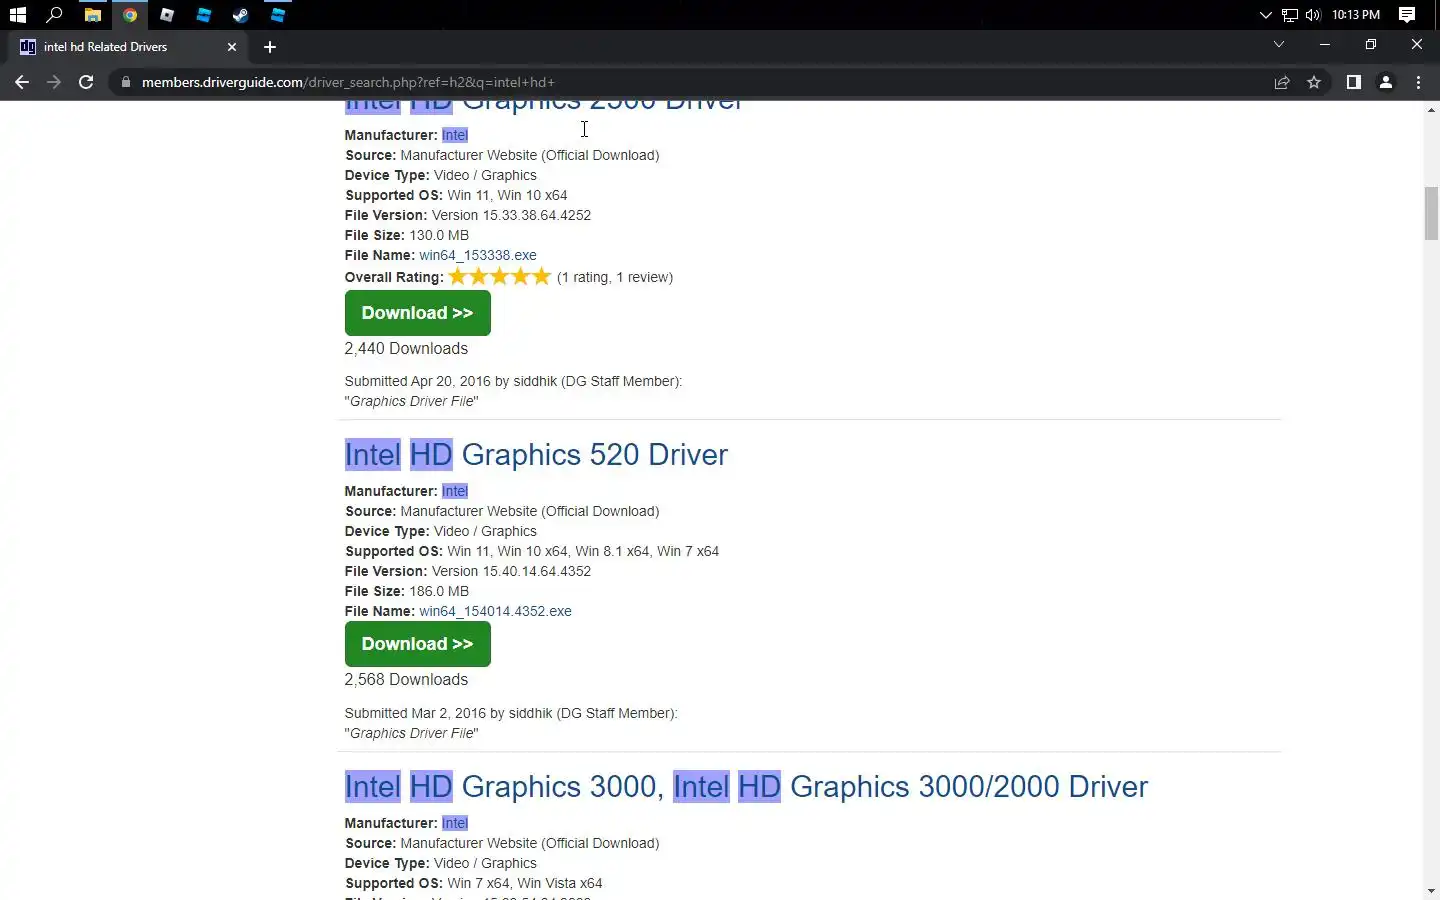Select the 'intel hd Related Drivers' tab
The width and height of the screenshot is (1440, 900).
tap(128, 47)
